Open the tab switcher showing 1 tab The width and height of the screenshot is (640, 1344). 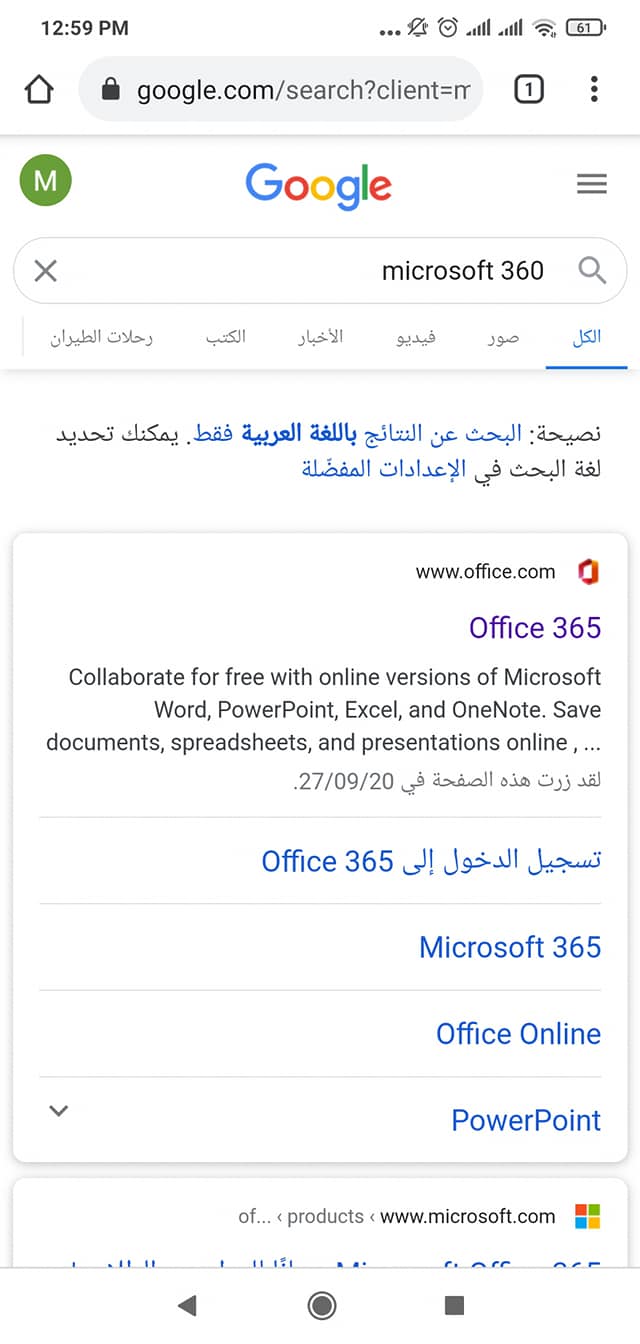click(528, 90)
